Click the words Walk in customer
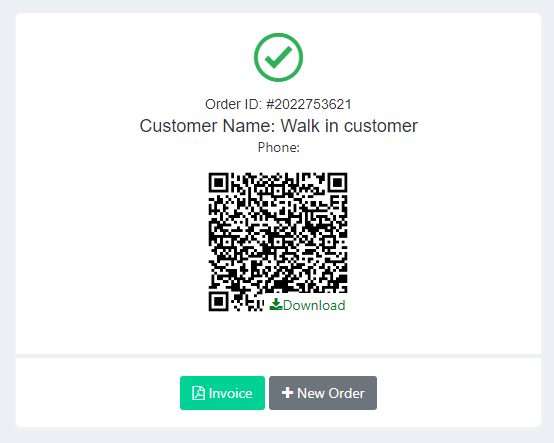Image resolution: width=554 pixels, height=443 pixels. (x=349, y=126)
